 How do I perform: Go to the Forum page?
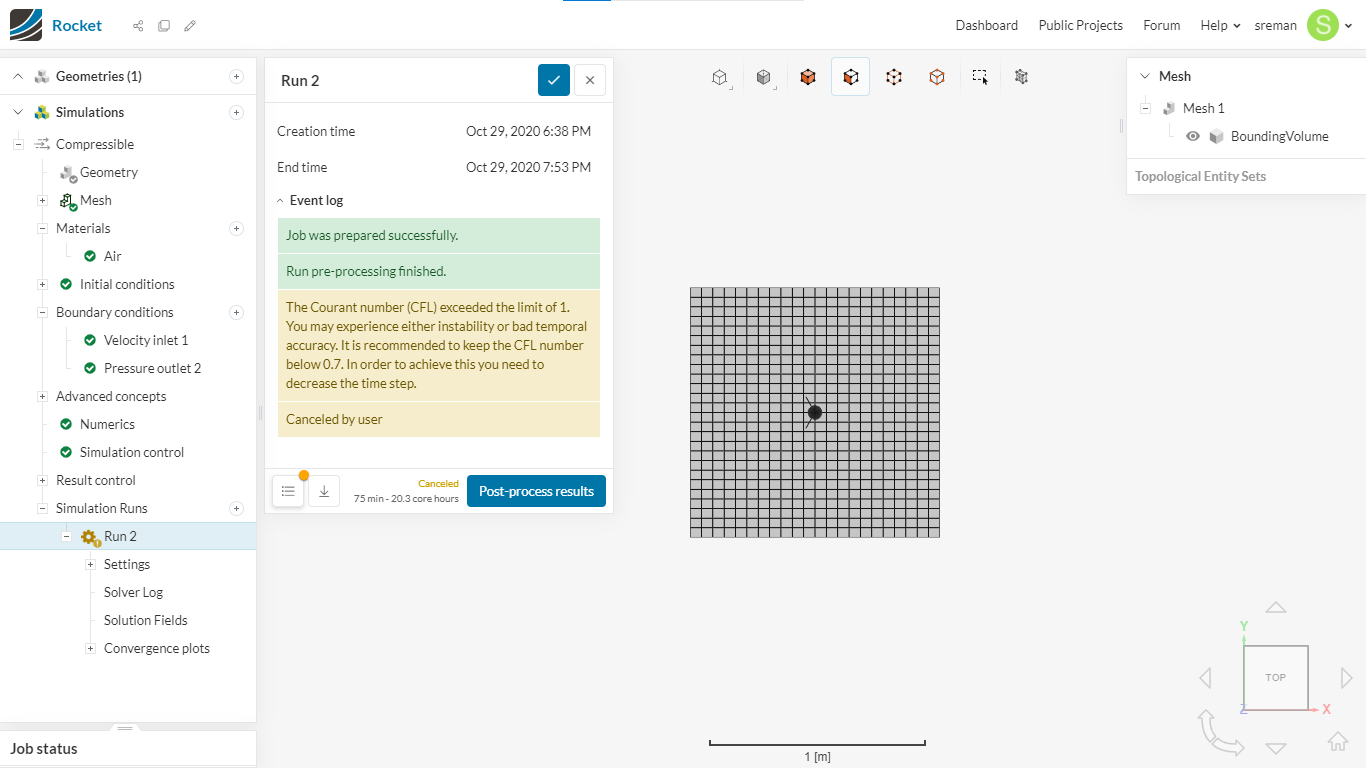tap(1162, 25)
